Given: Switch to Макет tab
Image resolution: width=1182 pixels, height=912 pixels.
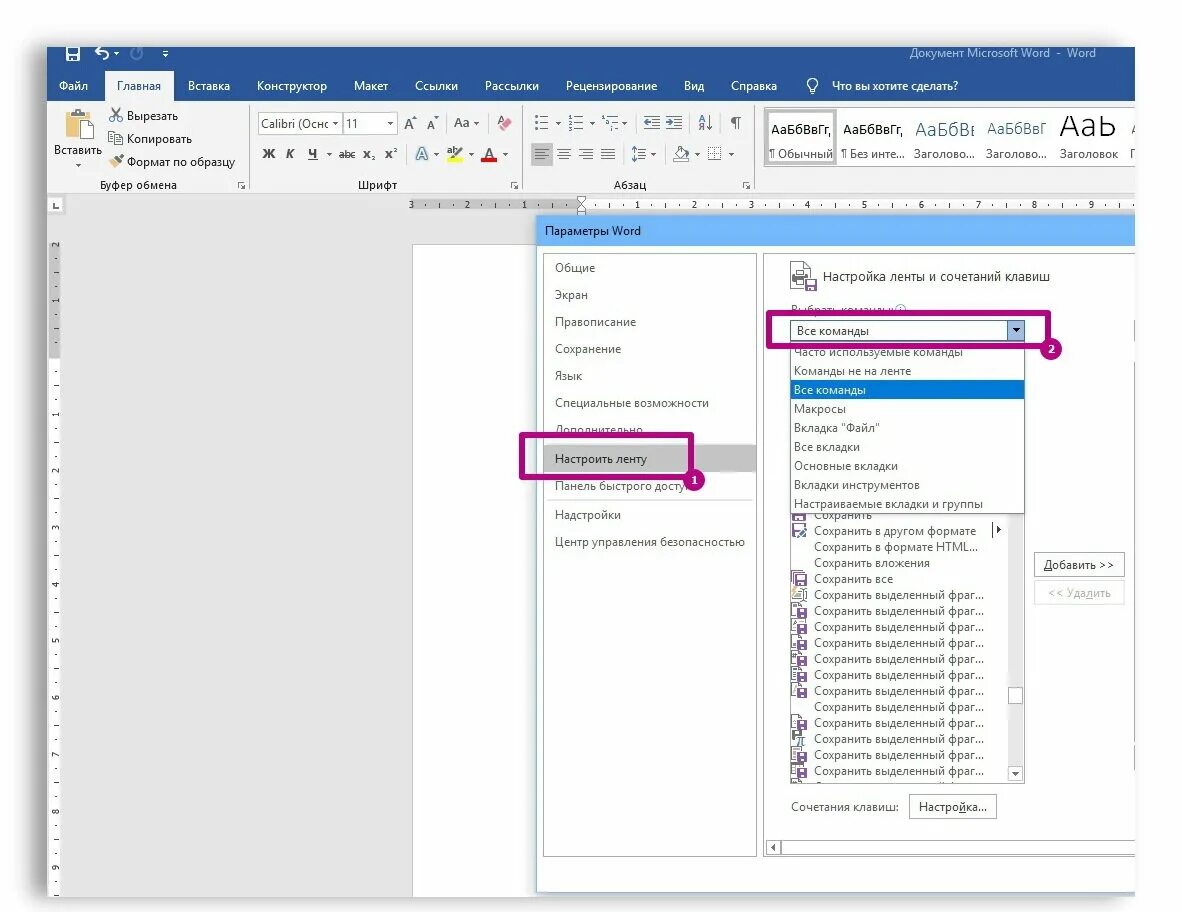Looking at the screenshot, I should (371, 86).
